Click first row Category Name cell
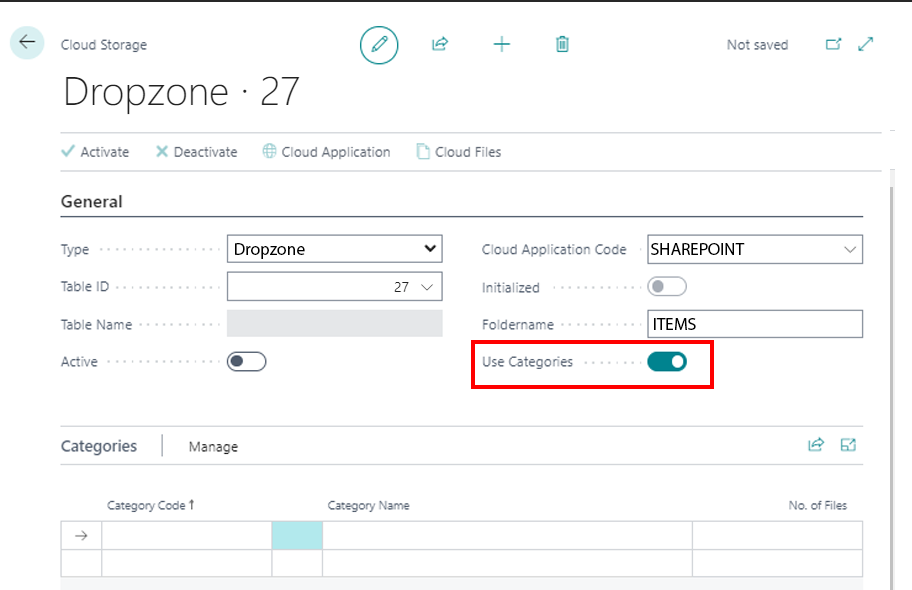 (x=507, y=535)
